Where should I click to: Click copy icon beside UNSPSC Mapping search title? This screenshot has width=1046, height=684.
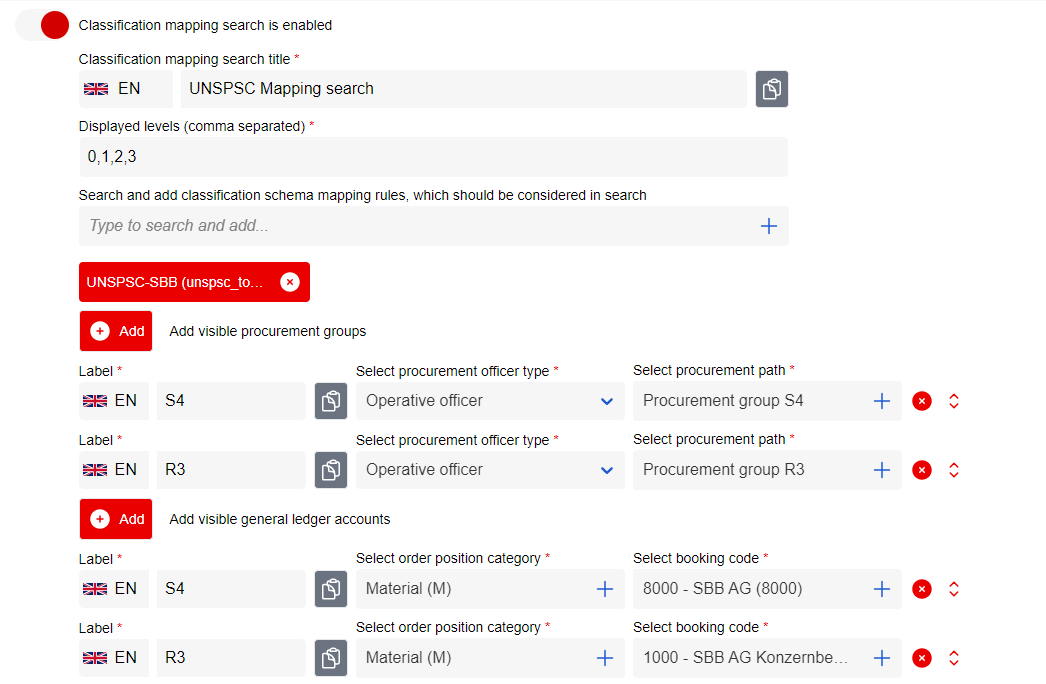pos(771,89)
